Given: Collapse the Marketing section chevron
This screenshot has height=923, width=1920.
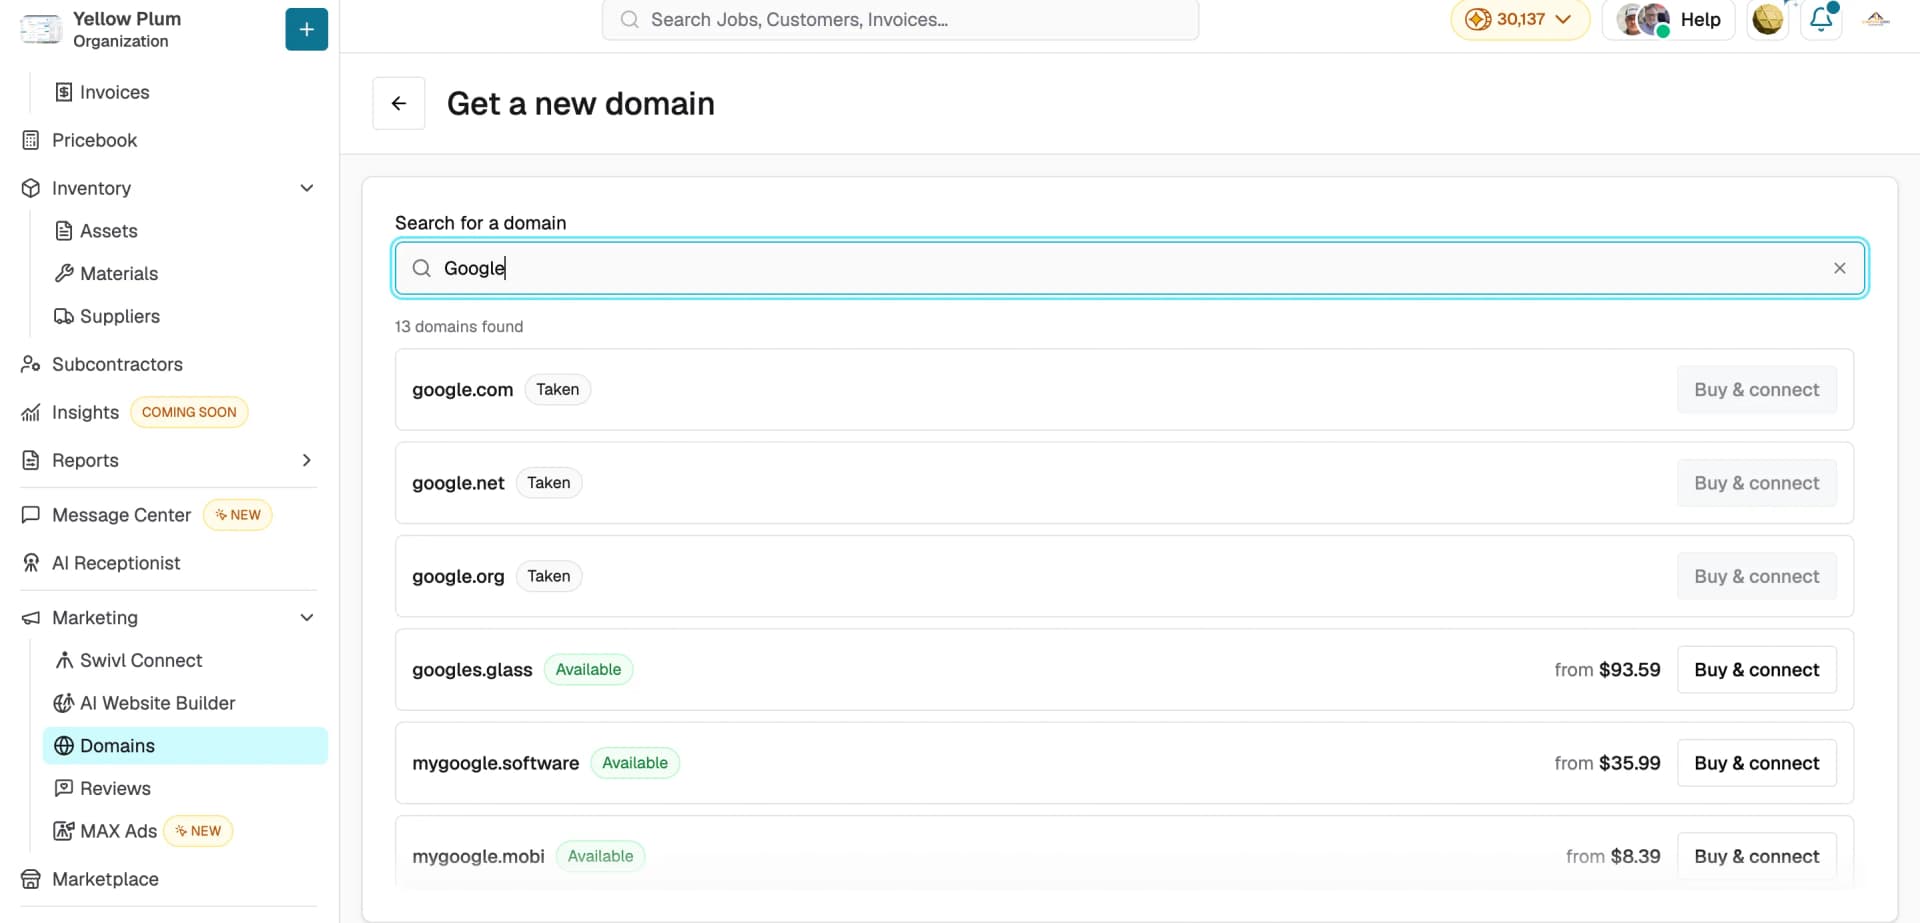Looking at the screenshot, I should pyautogui.click(x=307, y=618).
